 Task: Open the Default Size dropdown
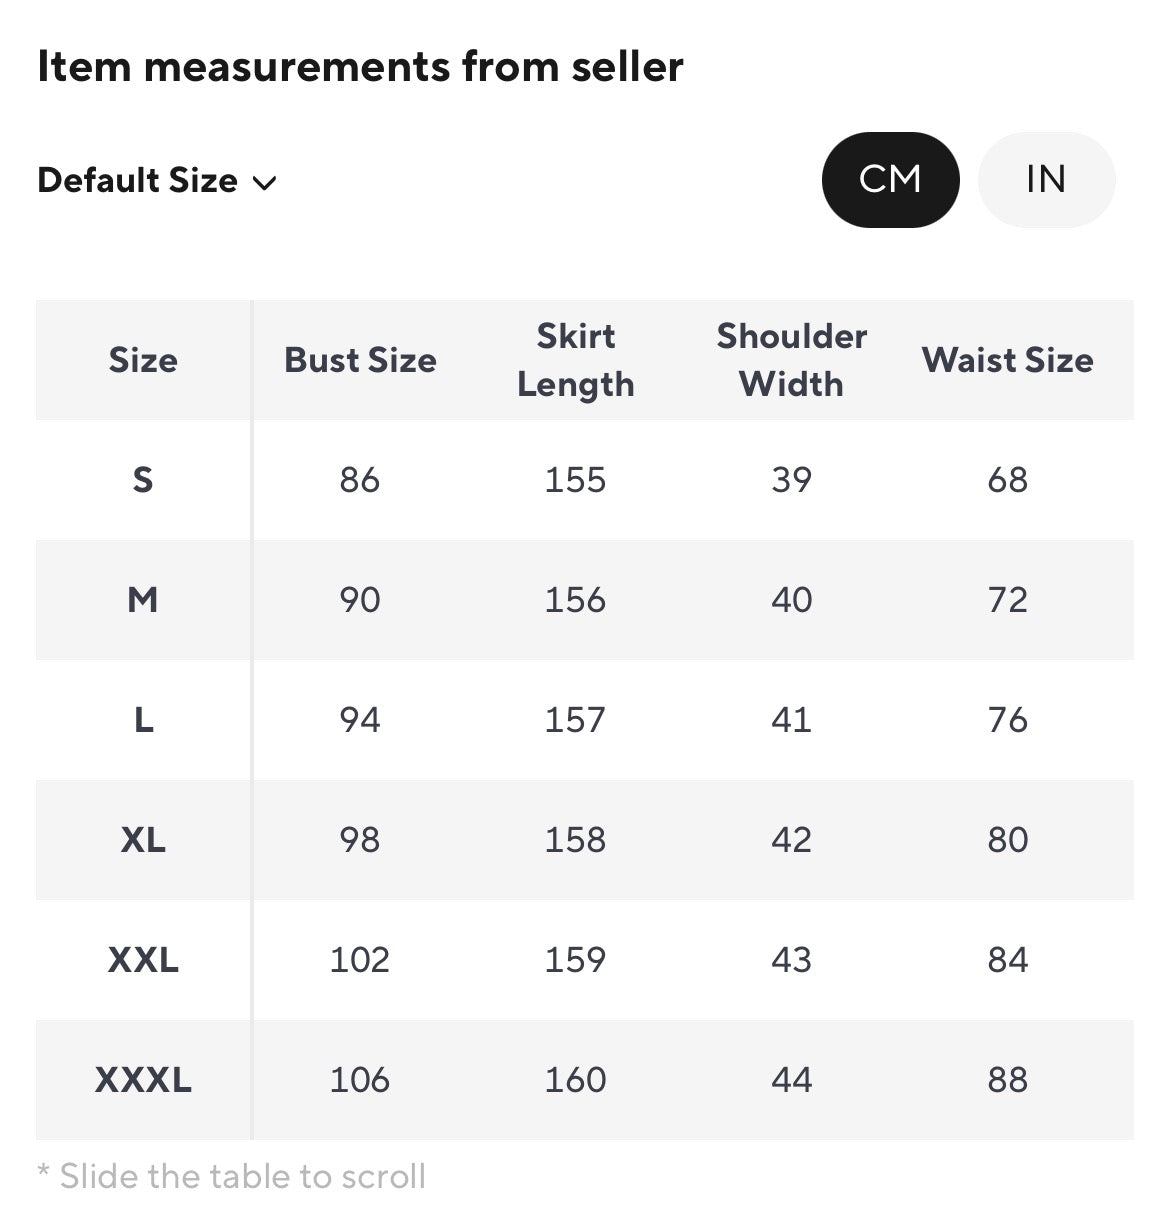[x=157, y=181]
